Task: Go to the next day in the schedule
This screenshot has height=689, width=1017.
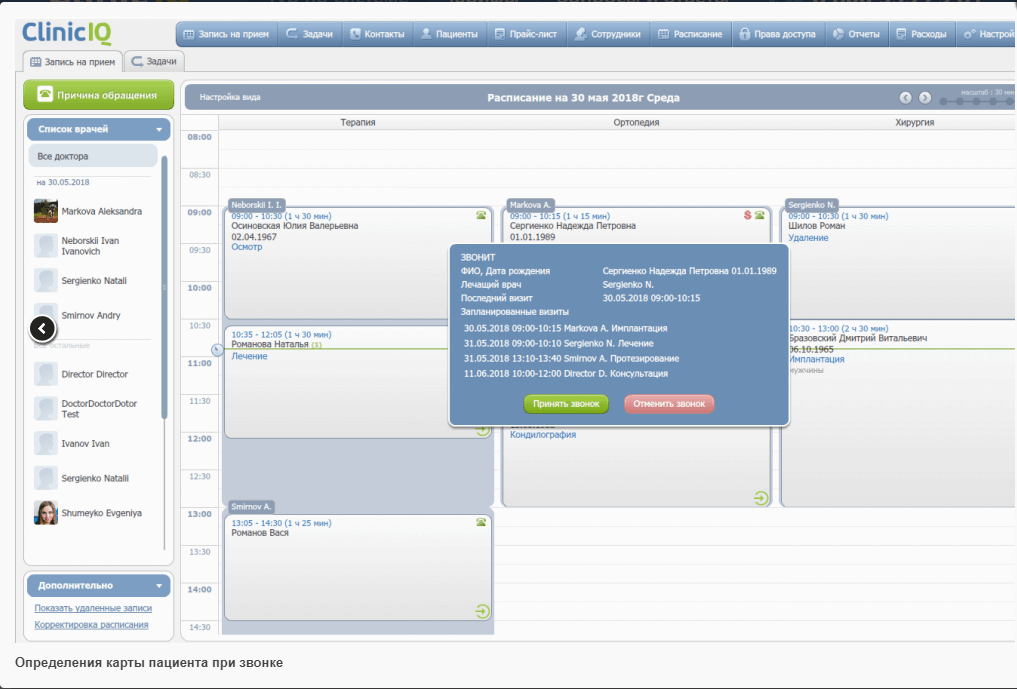Action: click(925, 98)
